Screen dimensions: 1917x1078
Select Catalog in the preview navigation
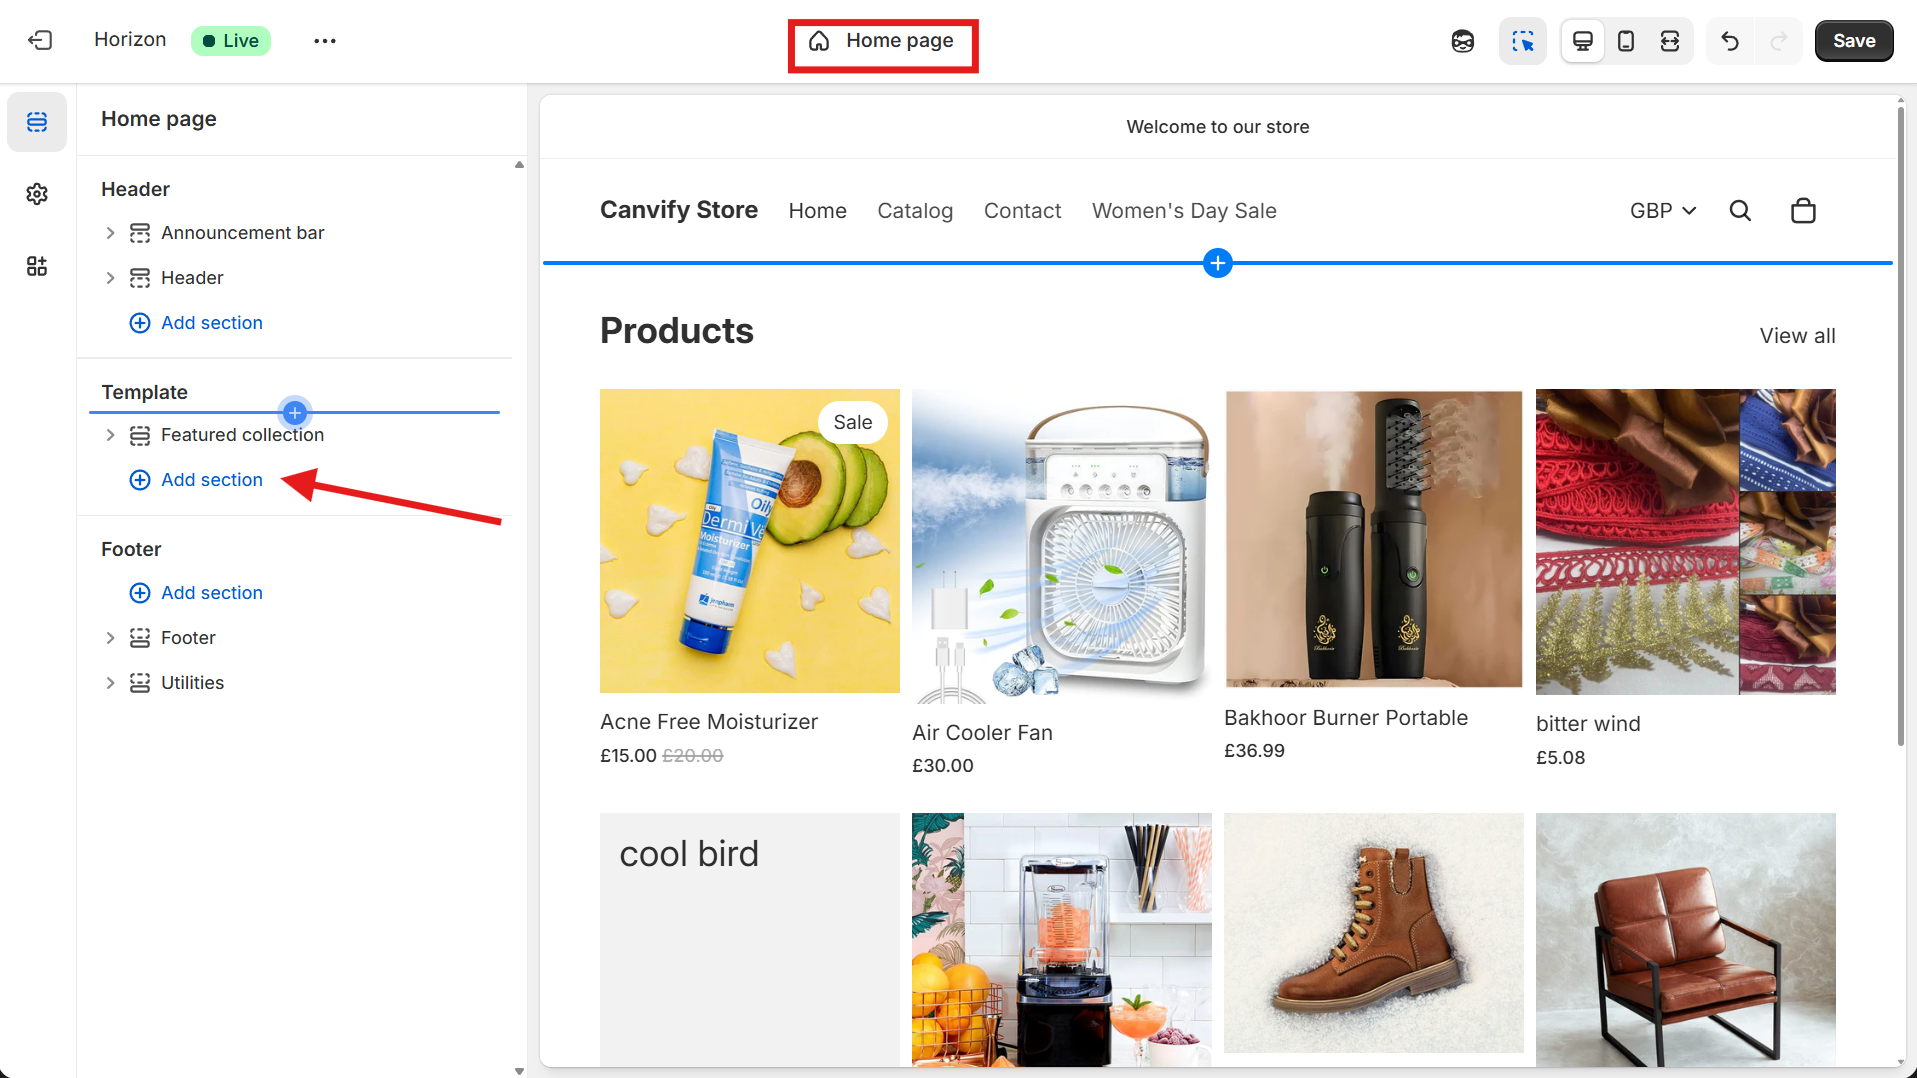pos(914,210)
